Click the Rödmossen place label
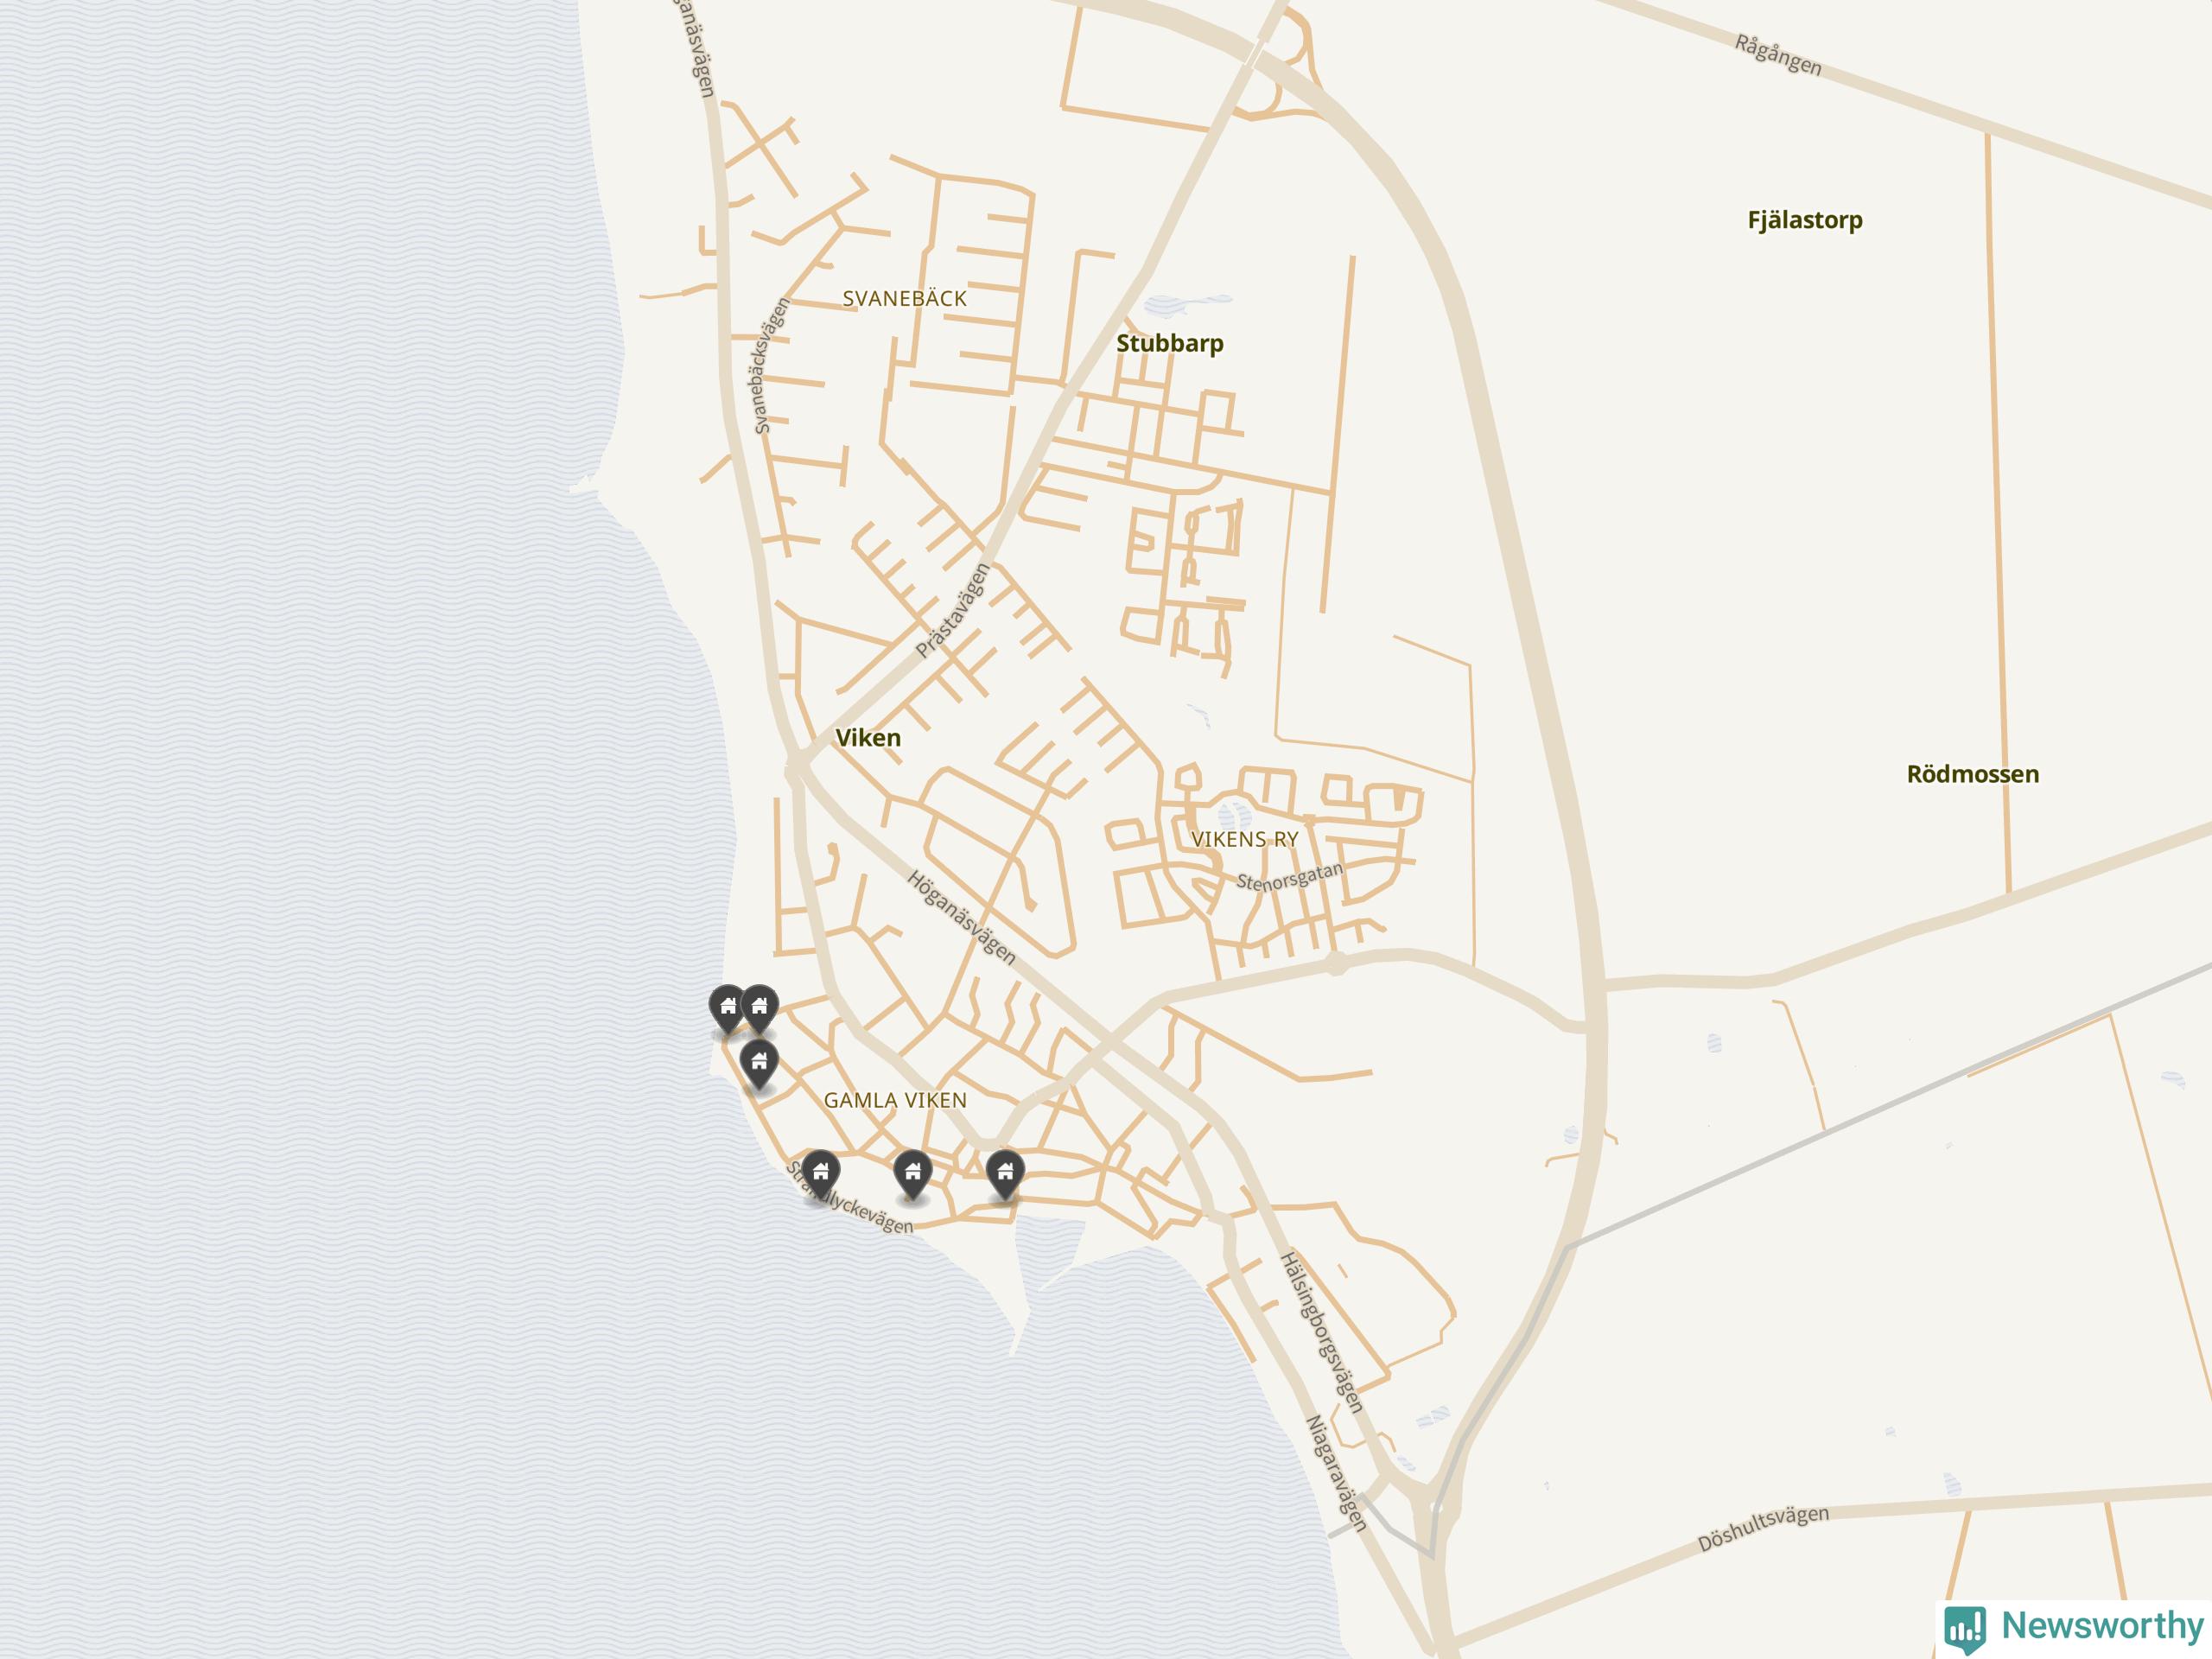This screenshot has width=2212, height=1659. [x=1973, y=774]
